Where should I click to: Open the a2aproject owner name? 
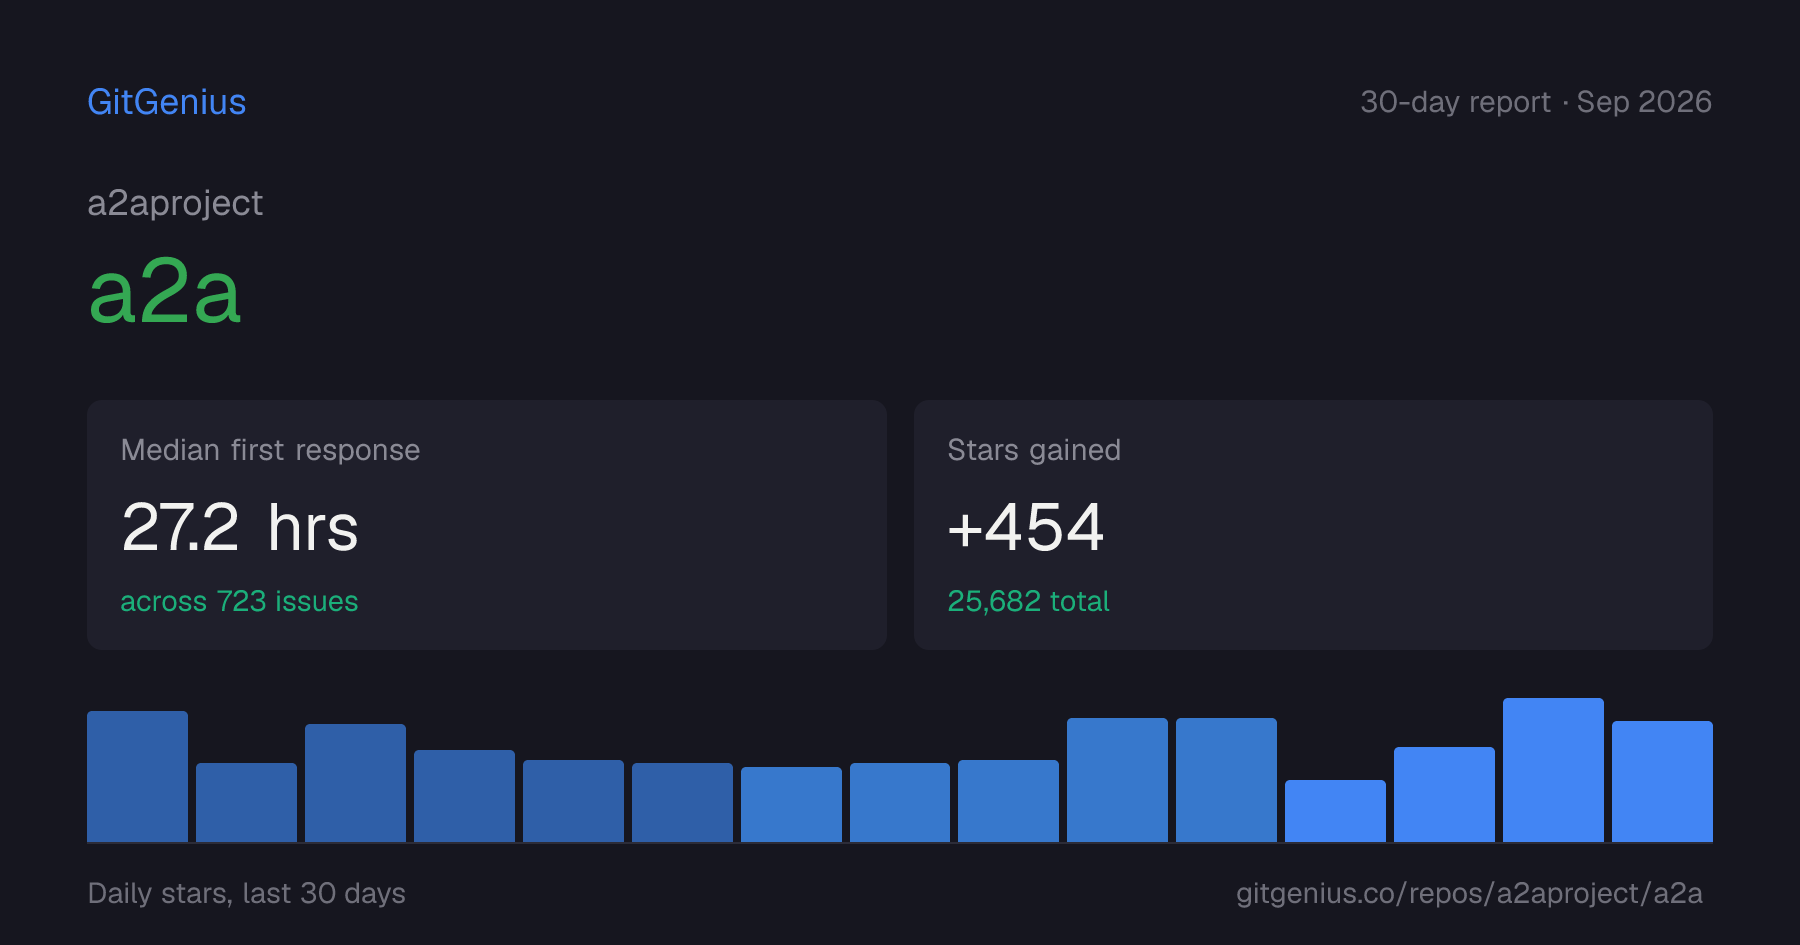pos(175,203)
